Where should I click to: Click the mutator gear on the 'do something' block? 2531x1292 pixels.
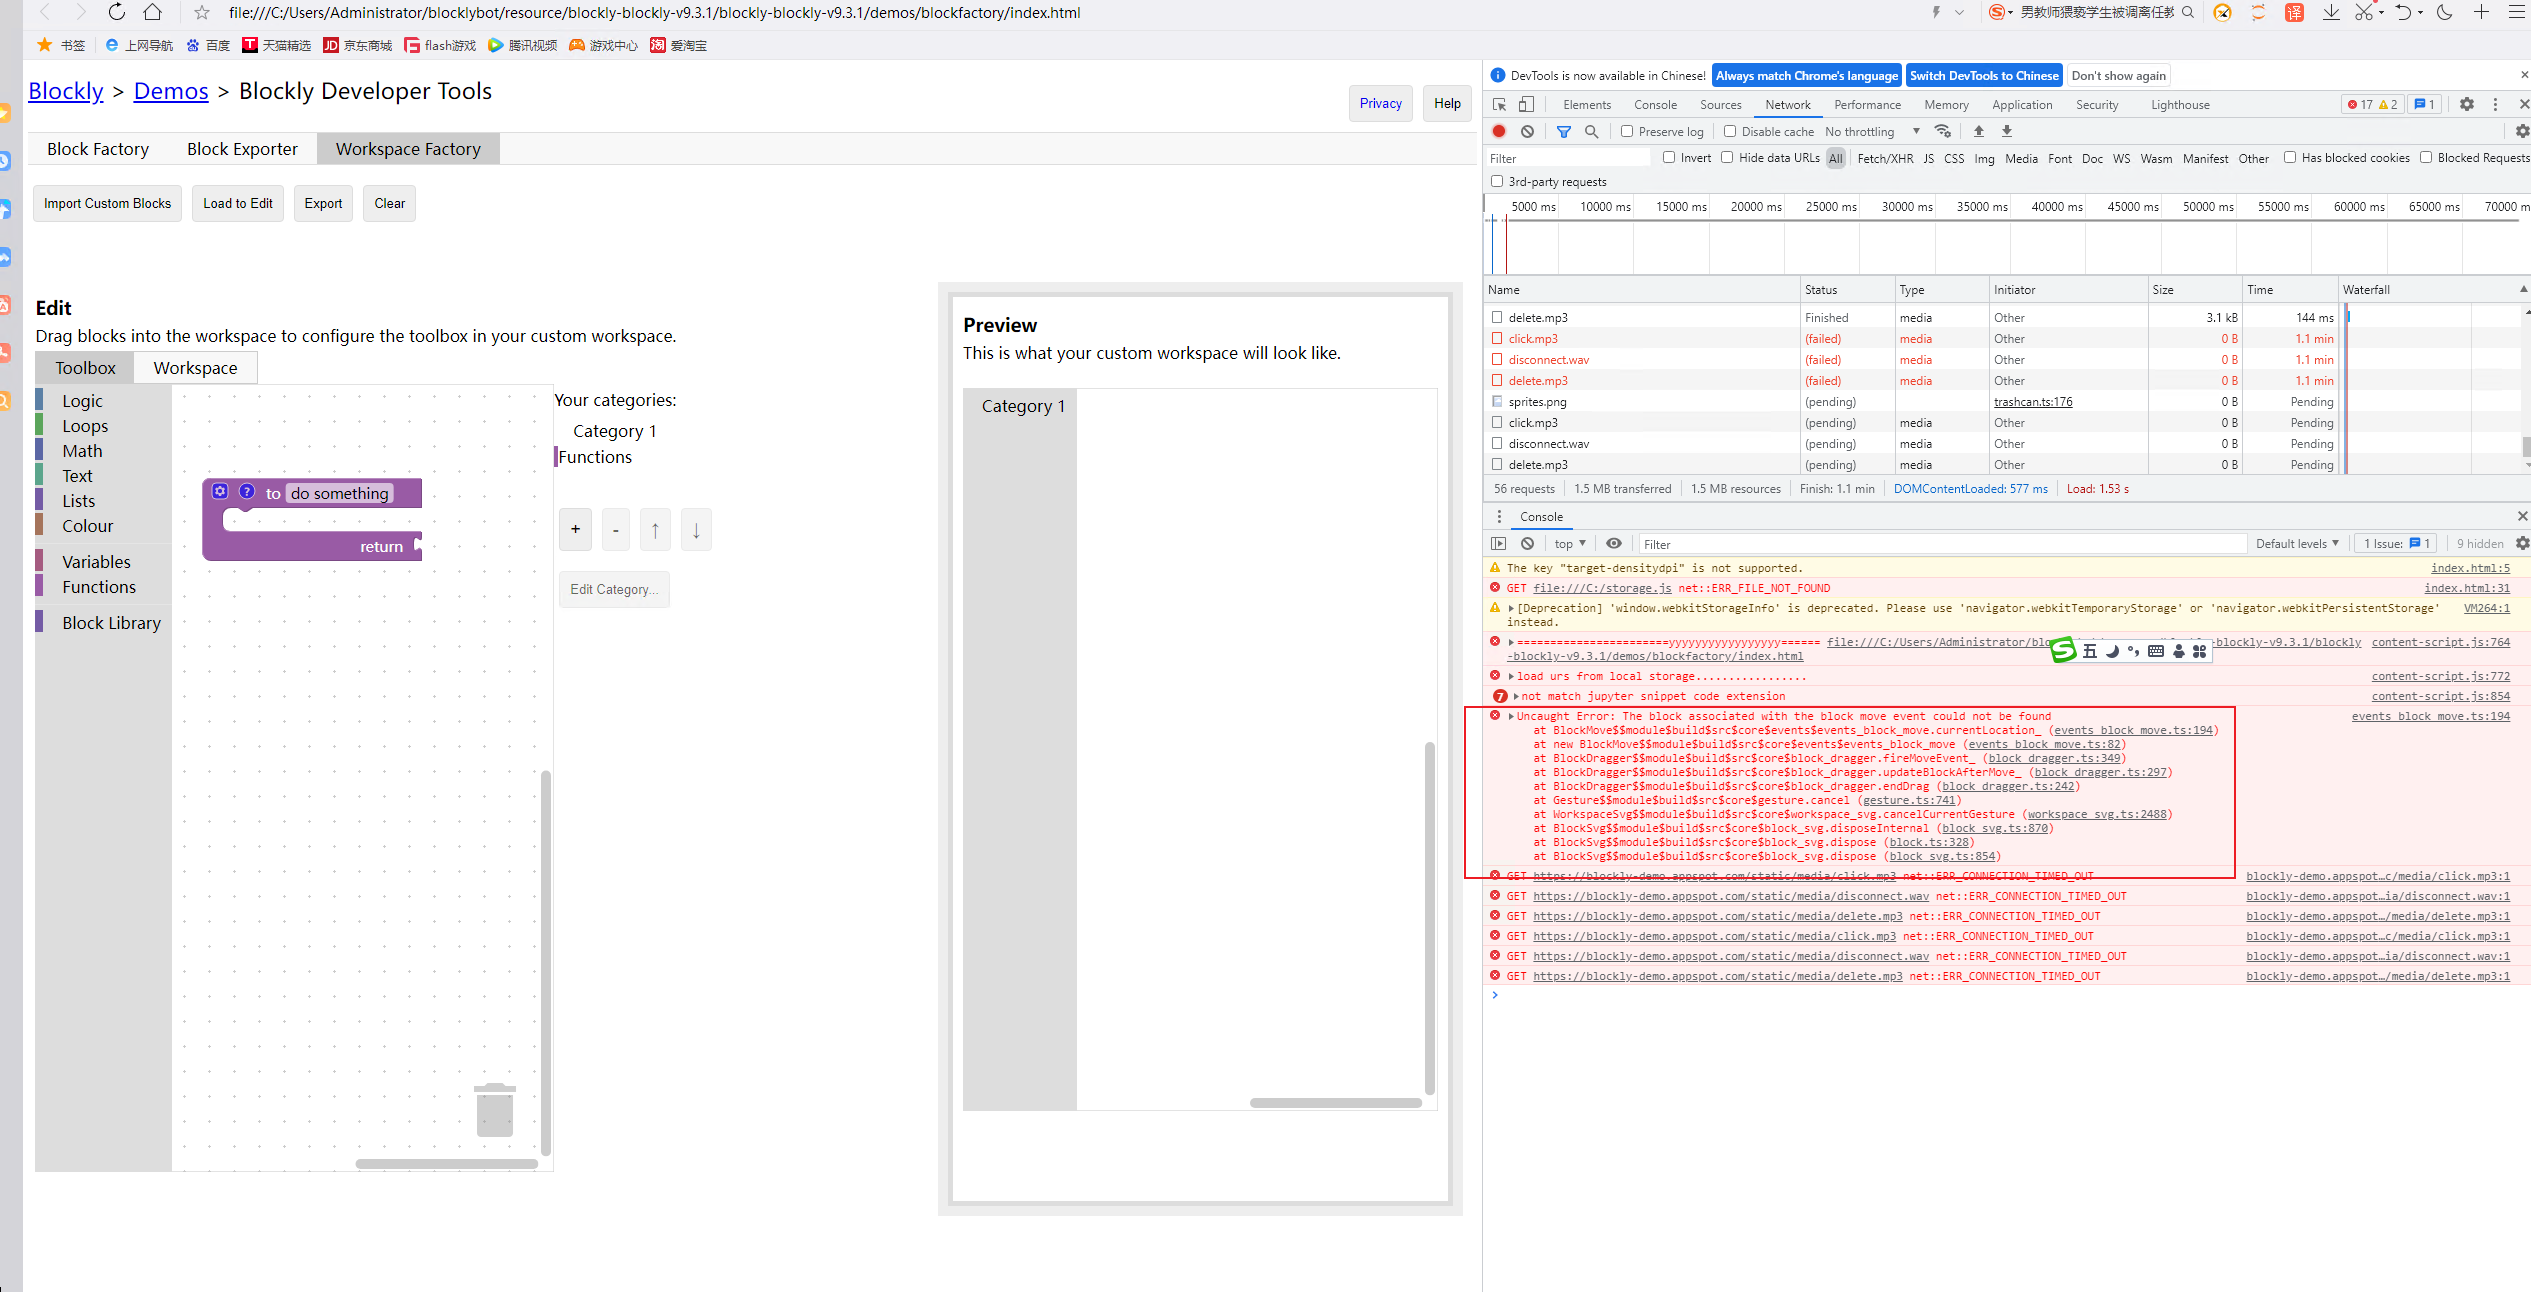point(220,491)
